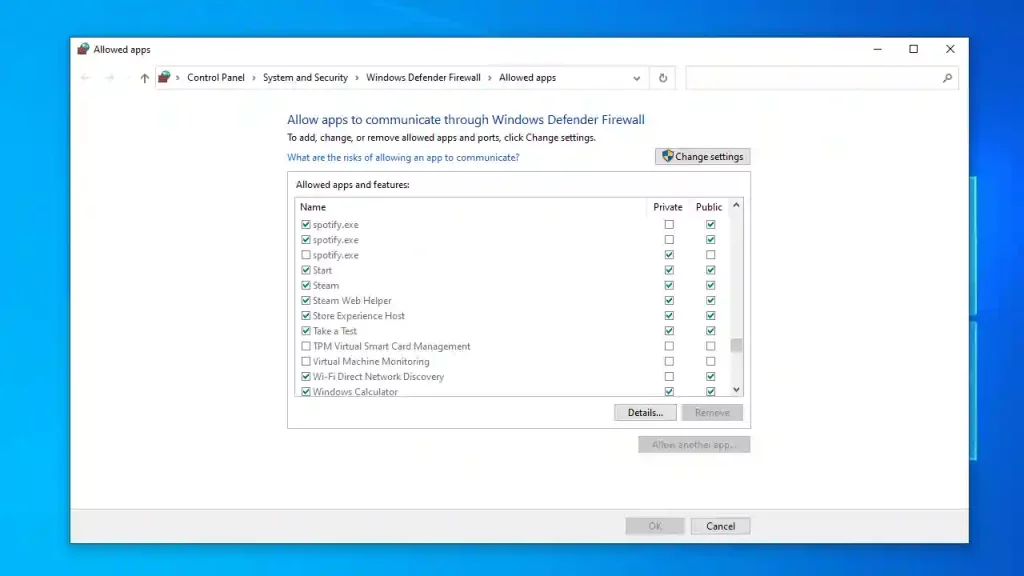This screenshot has width=1024, height=576.
Task: Toggle Private checkbox for Store Experience Host
Action: [669, 315]
